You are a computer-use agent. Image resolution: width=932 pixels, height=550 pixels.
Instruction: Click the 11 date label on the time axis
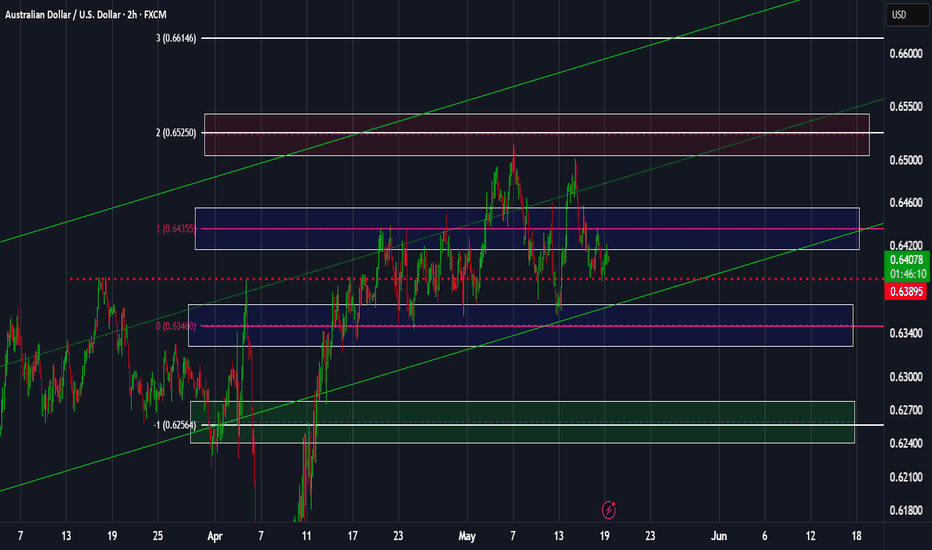pyautogui.click(x=306, y=536)
